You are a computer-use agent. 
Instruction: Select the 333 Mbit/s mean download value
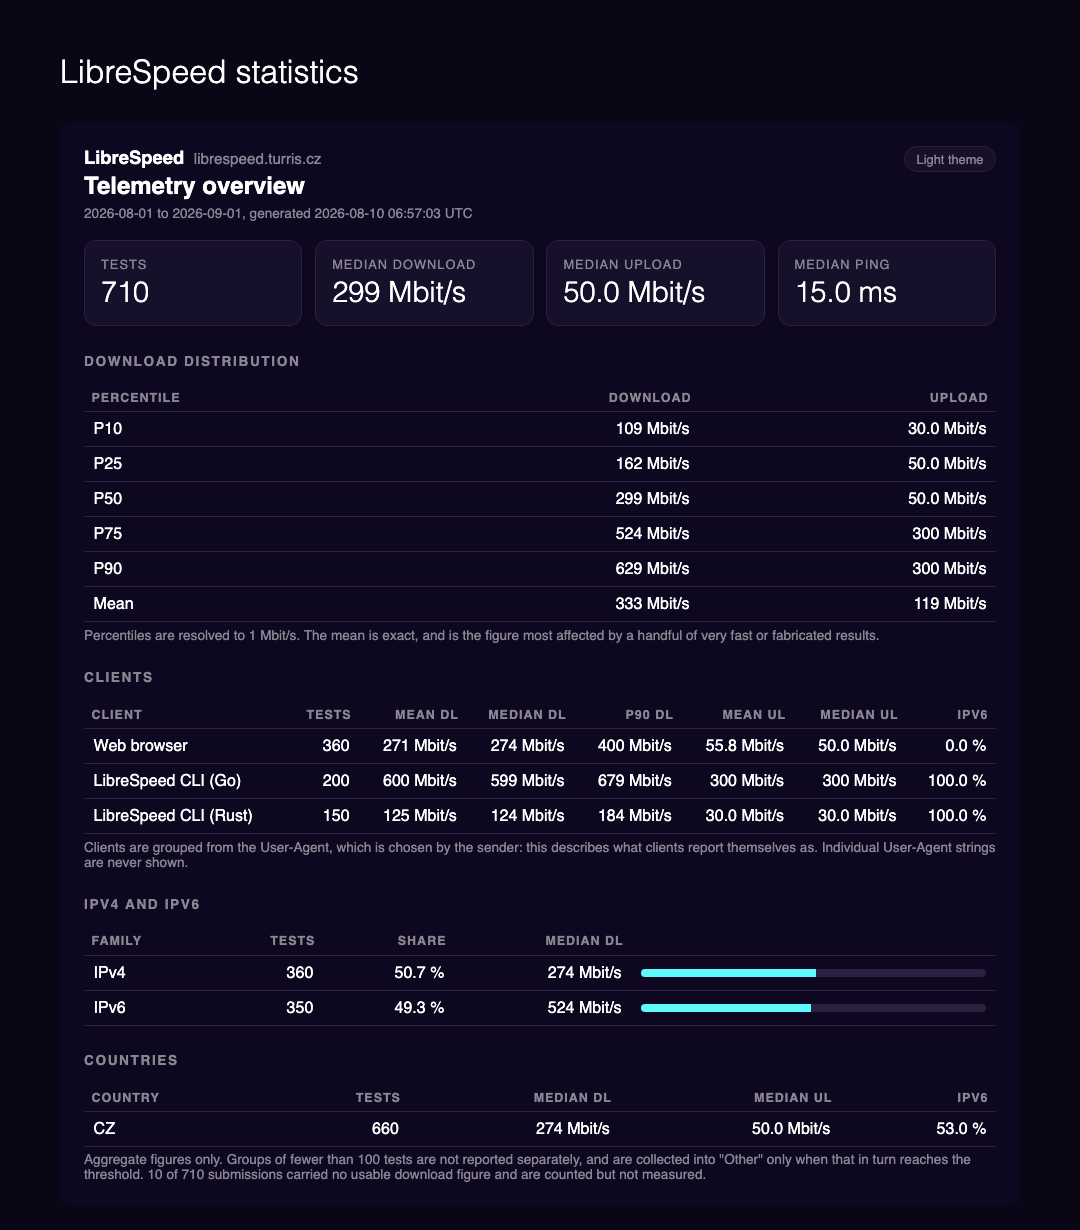point(652,604)
